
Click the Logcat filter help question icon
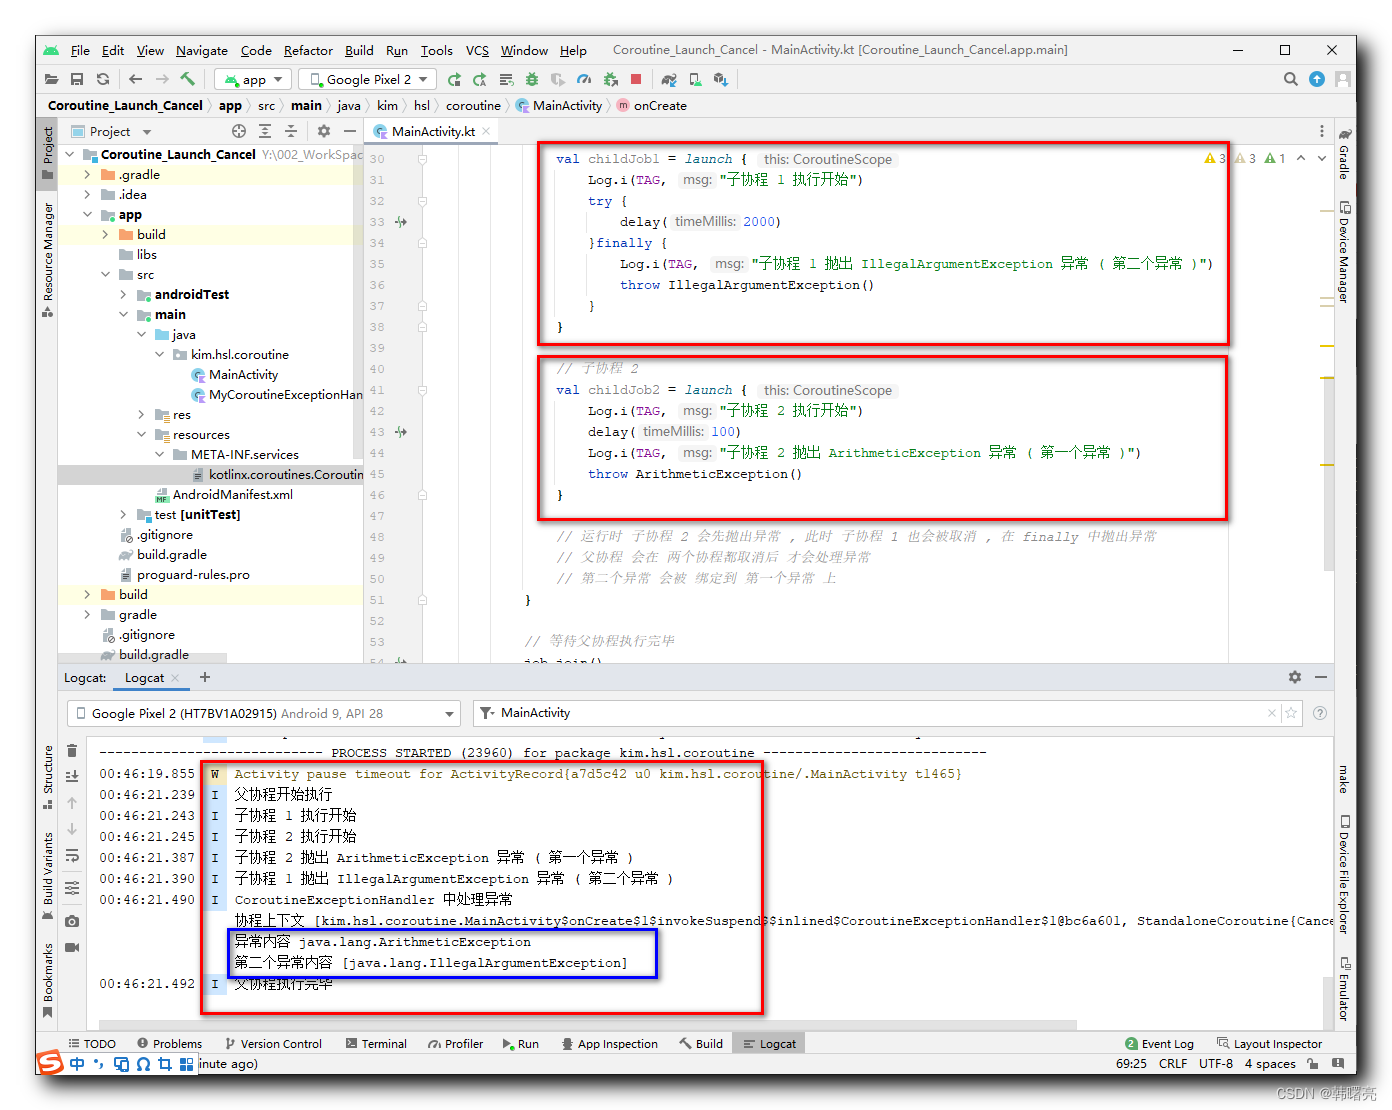(x=1320, y=713)
